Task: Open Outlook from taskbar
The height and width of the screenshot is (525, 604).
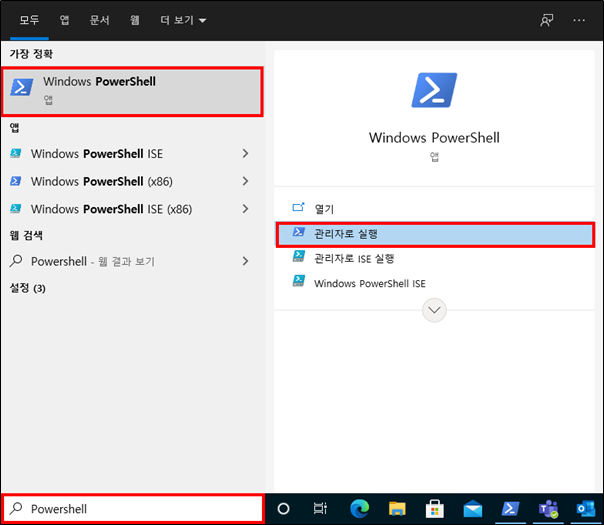Action: (x=586, y=509)
